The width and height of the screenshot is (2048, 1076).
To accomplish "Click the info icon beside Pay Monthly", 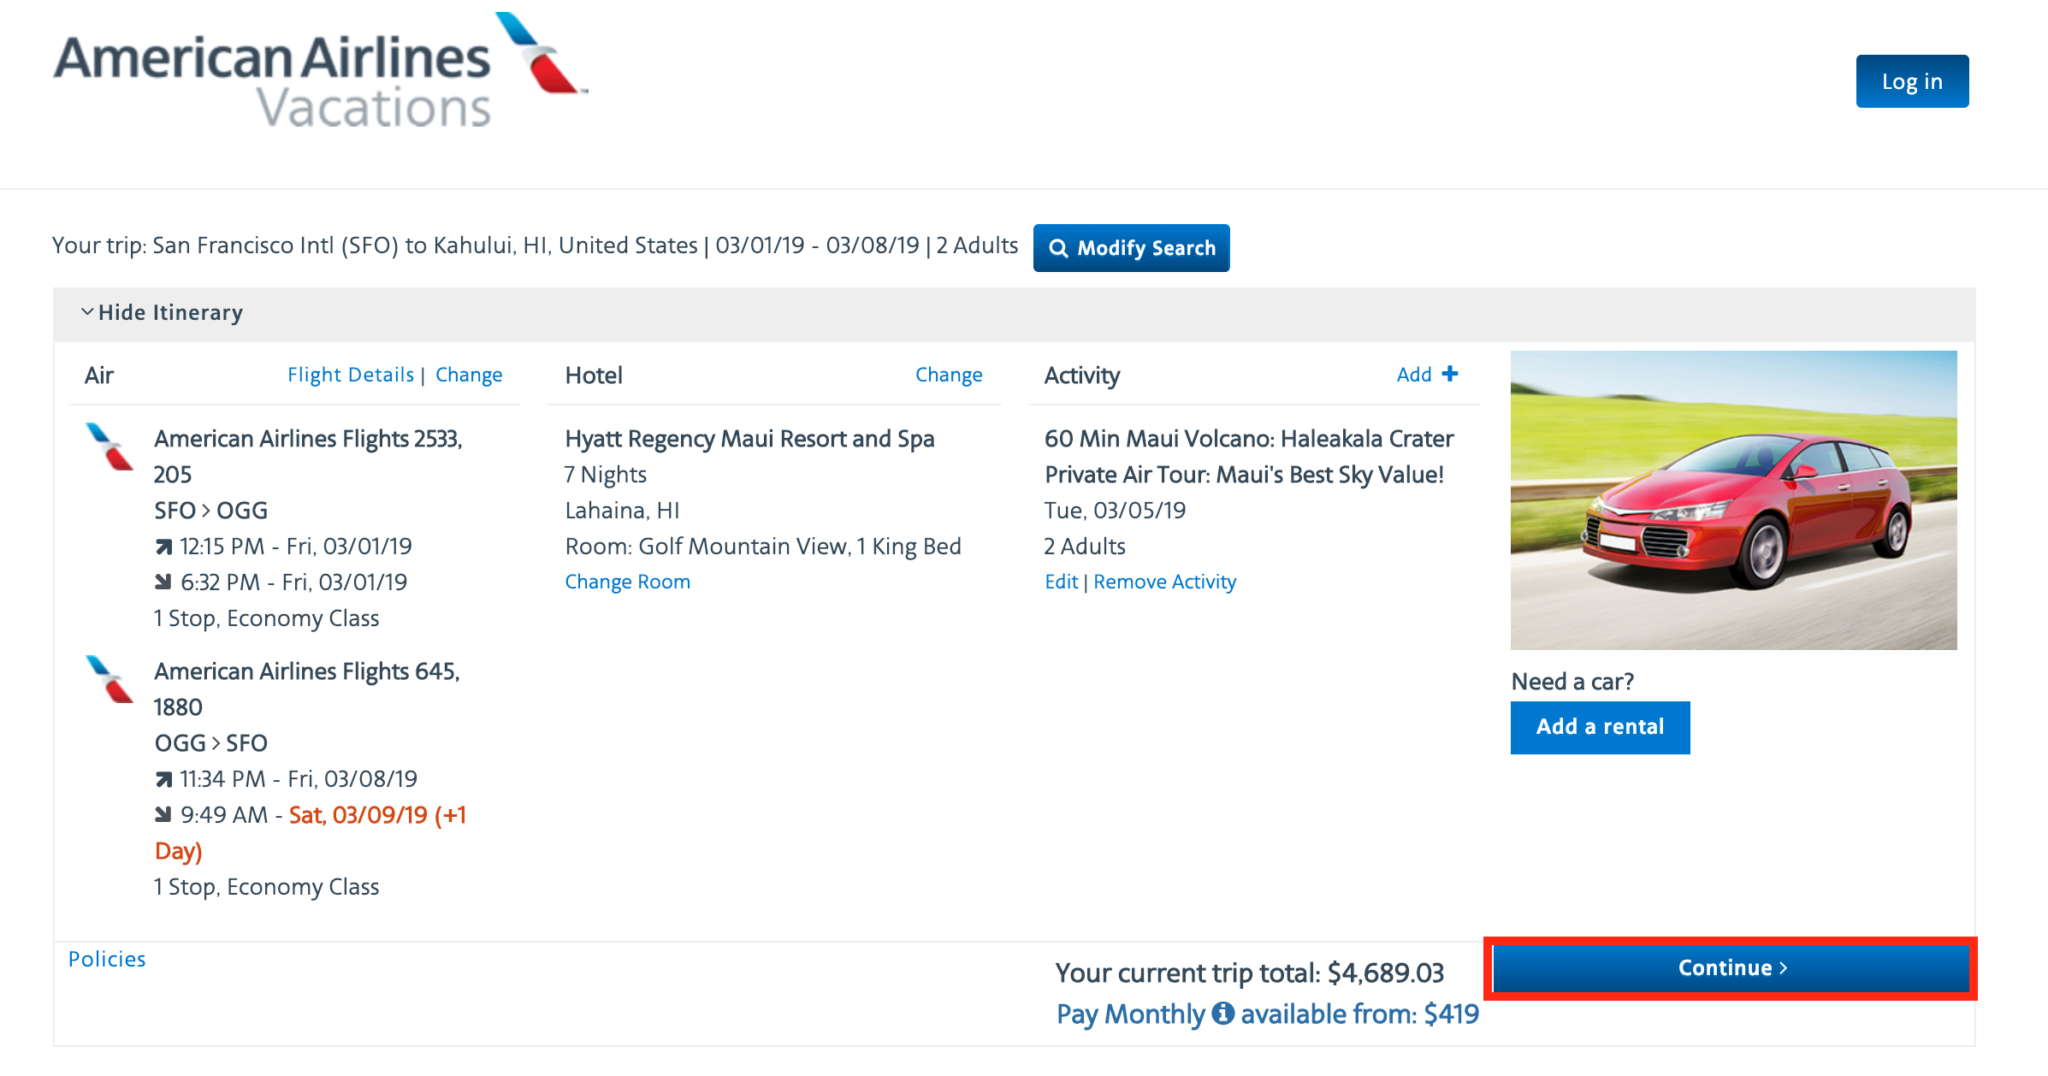I will pyautogui.click(x=1222, y=1014).
